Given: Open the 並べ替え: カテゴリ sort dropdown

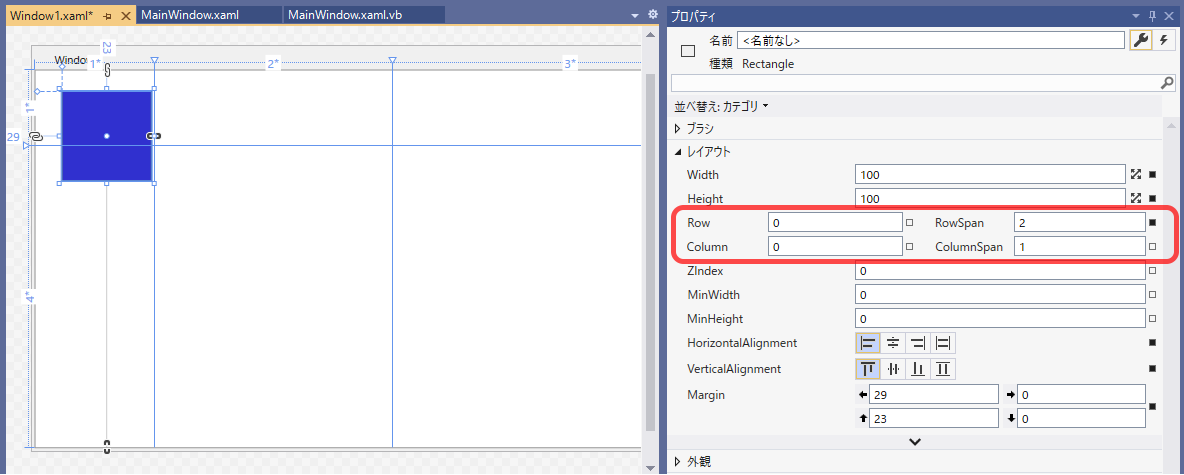Looking at the screenshot, I should [x=721, y=106].
